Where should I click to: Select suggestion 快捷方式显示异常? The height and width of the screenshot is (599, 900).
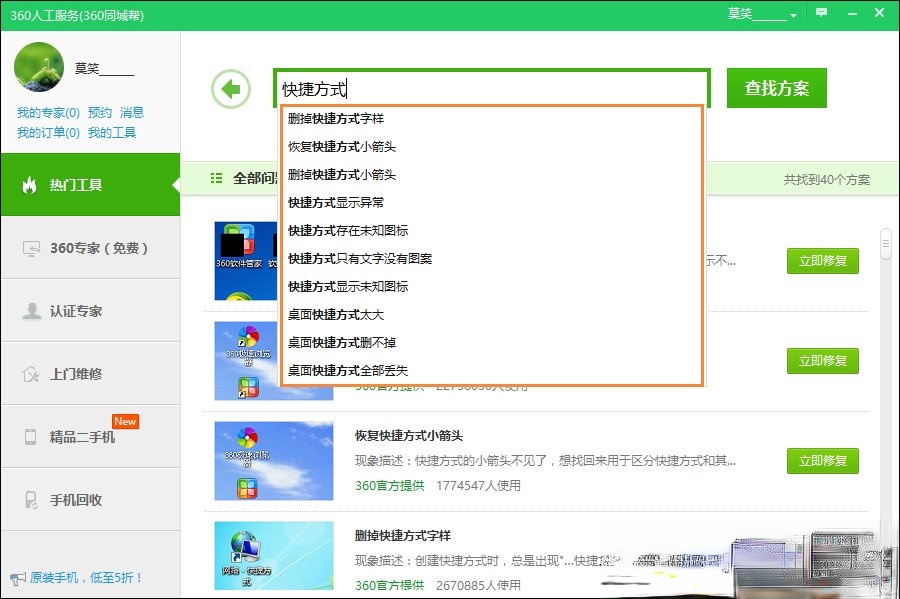491,203
